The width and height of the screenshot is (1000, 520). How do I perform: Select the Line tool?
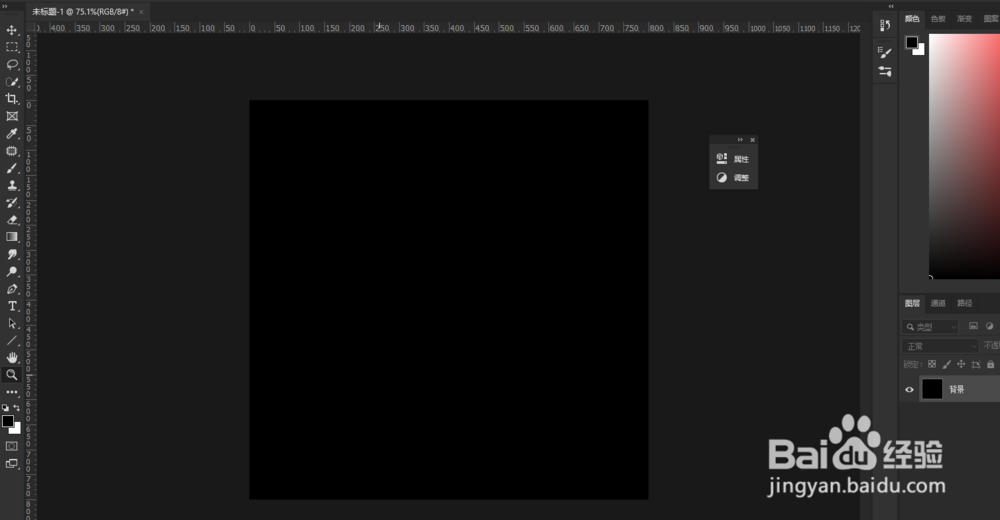pyautogui.click(x=11, y=341)
